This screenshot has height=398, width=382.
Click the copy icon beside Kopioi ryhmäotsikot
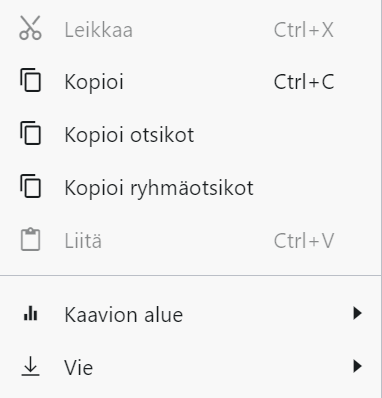pyautogui.click(x=30, y=186)
